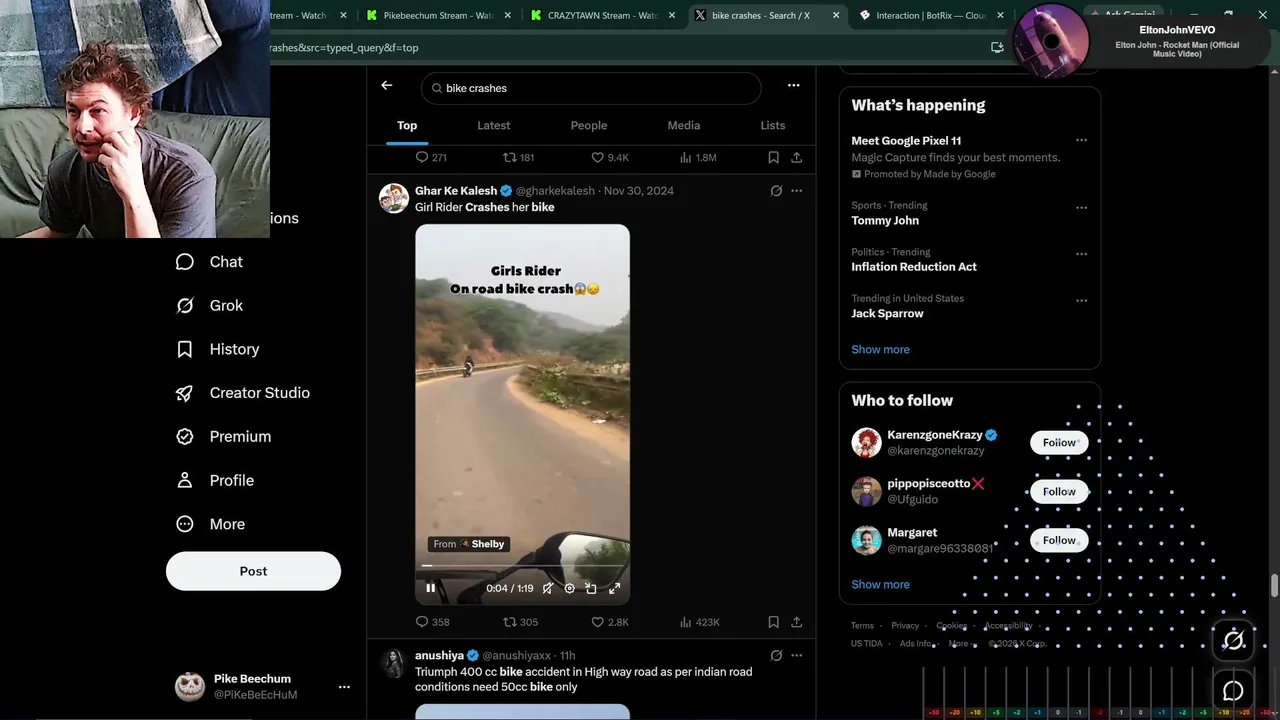The width and height of the screenshot is (1280, 720).
Task: Switch to the Top search tab
Action: click(x=407, y=125)
